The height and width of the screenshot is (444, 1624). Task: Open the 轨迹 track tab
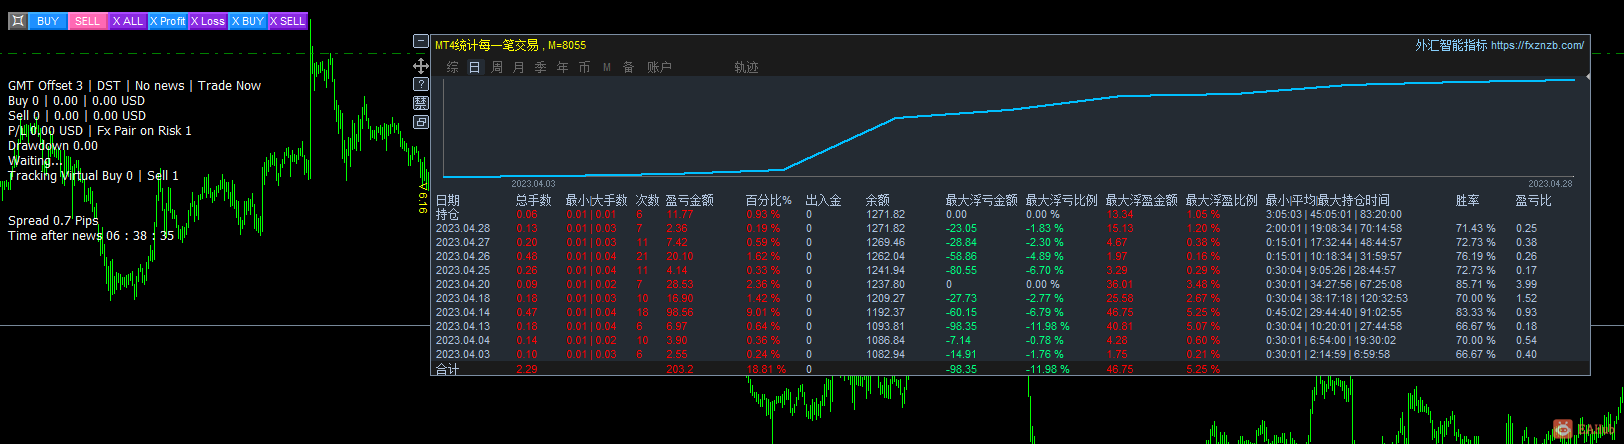[x=746, y=67]
